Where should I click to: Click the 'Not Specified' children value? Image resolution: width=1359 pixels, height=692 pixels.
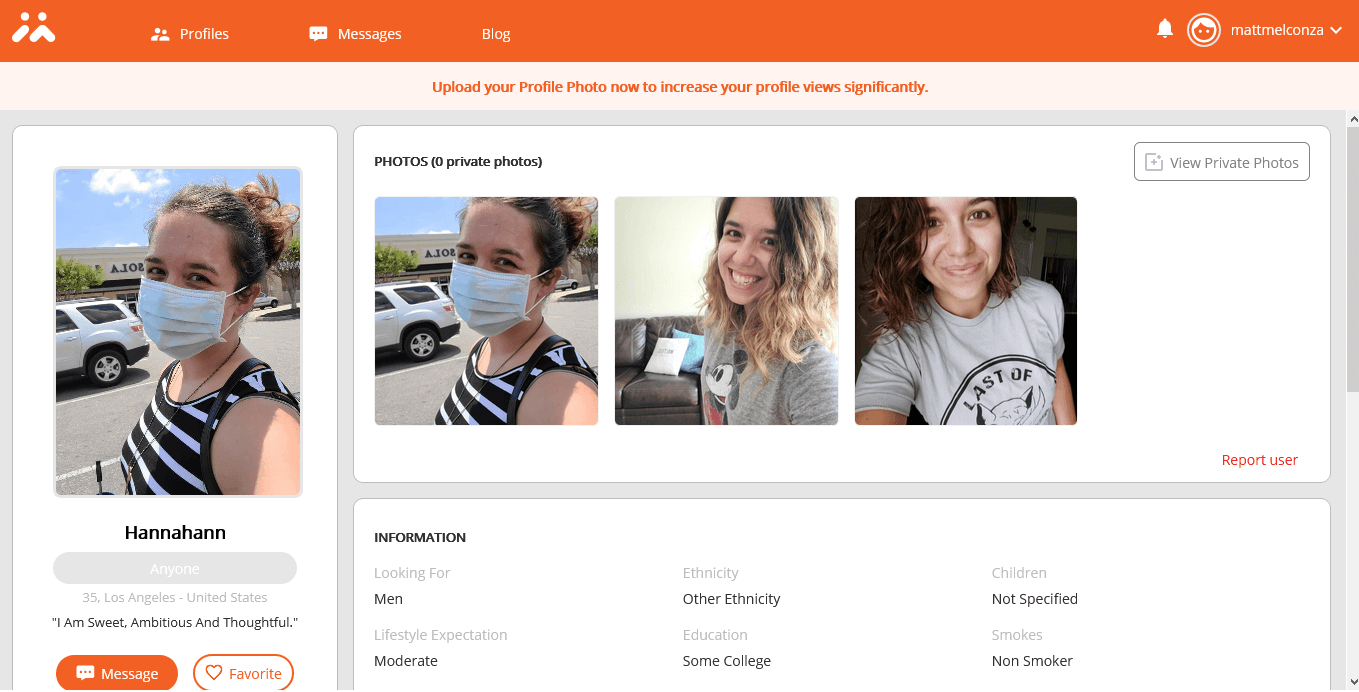[1035, 599]
